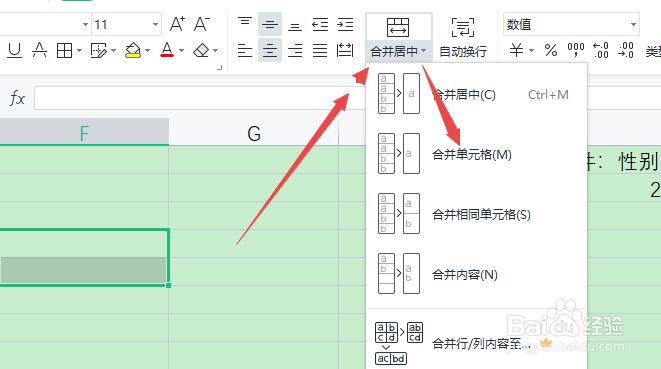
Task: Open the font color dropdown arrow
Action: click(x=181, y=51)
